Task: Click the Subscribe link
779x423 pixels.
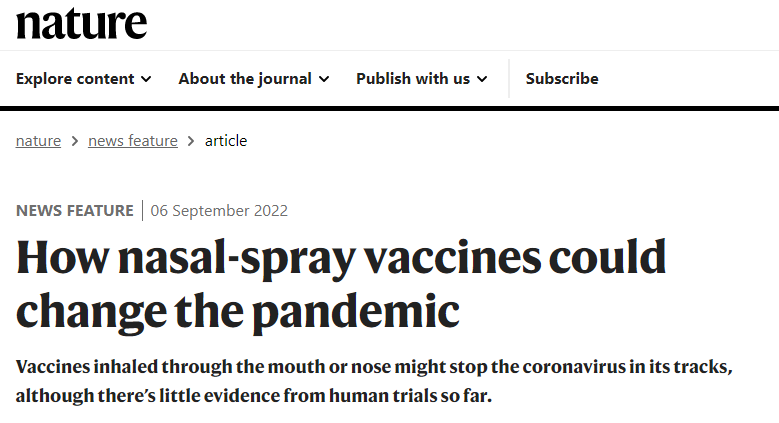Action: [562, 79]
